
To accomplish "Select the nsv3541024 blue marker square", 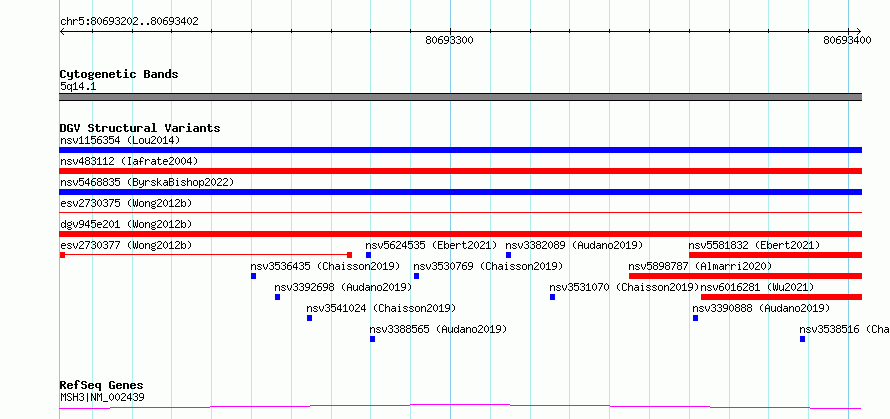I will 309,318.
